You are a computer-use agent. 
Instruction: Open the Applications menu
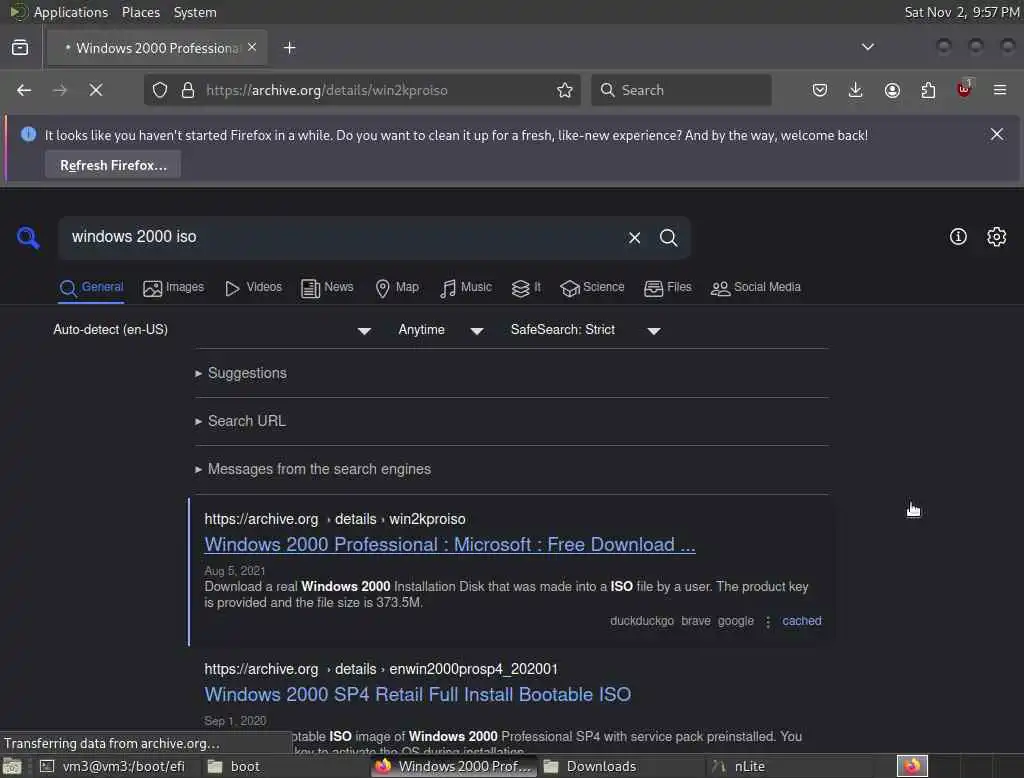(x=71, y=12)
